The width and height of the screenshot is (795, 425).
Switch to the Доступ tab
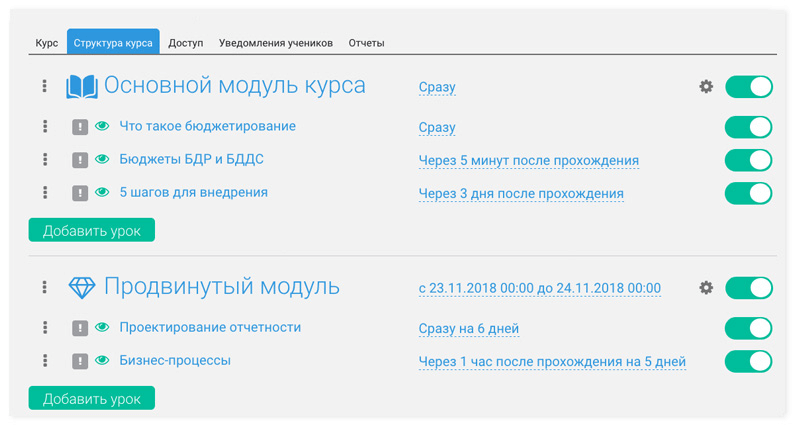185,43
